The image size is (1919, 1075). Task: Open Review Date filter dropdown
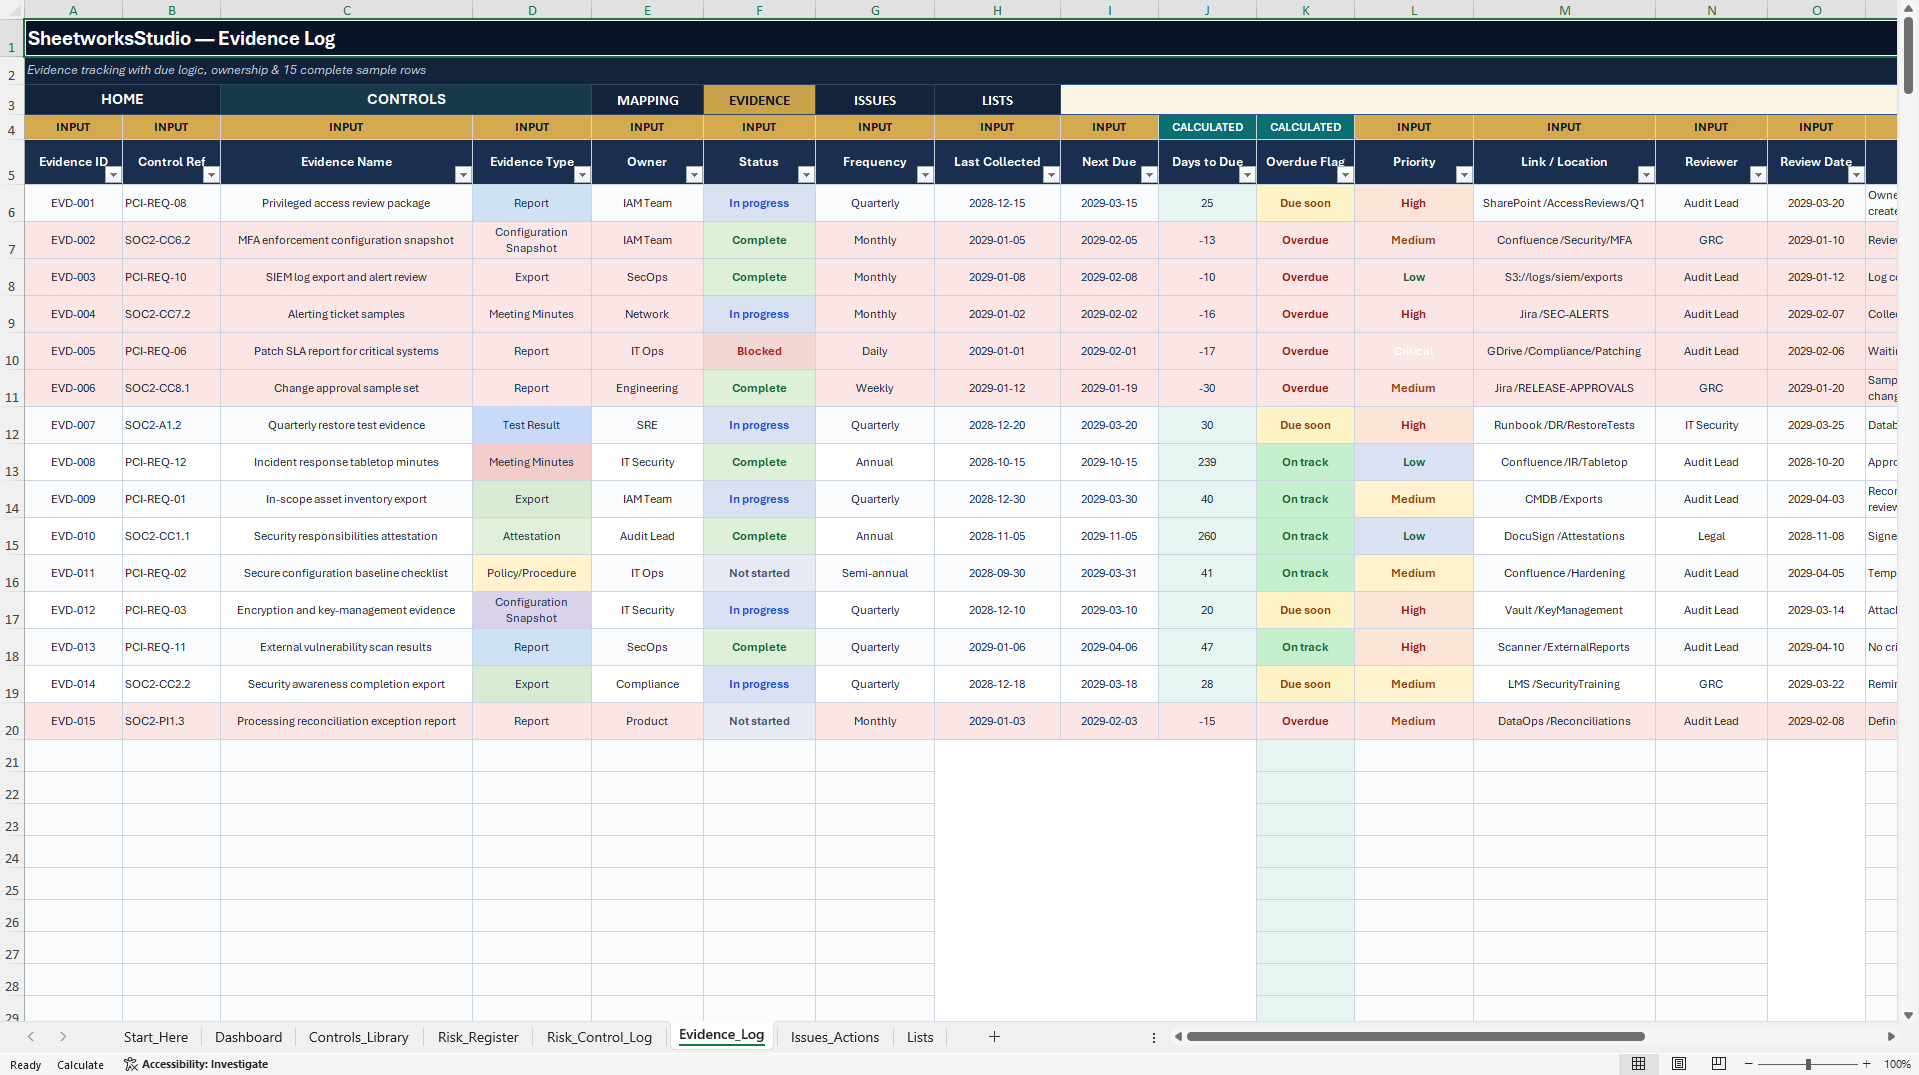[x=1856, y=175]
